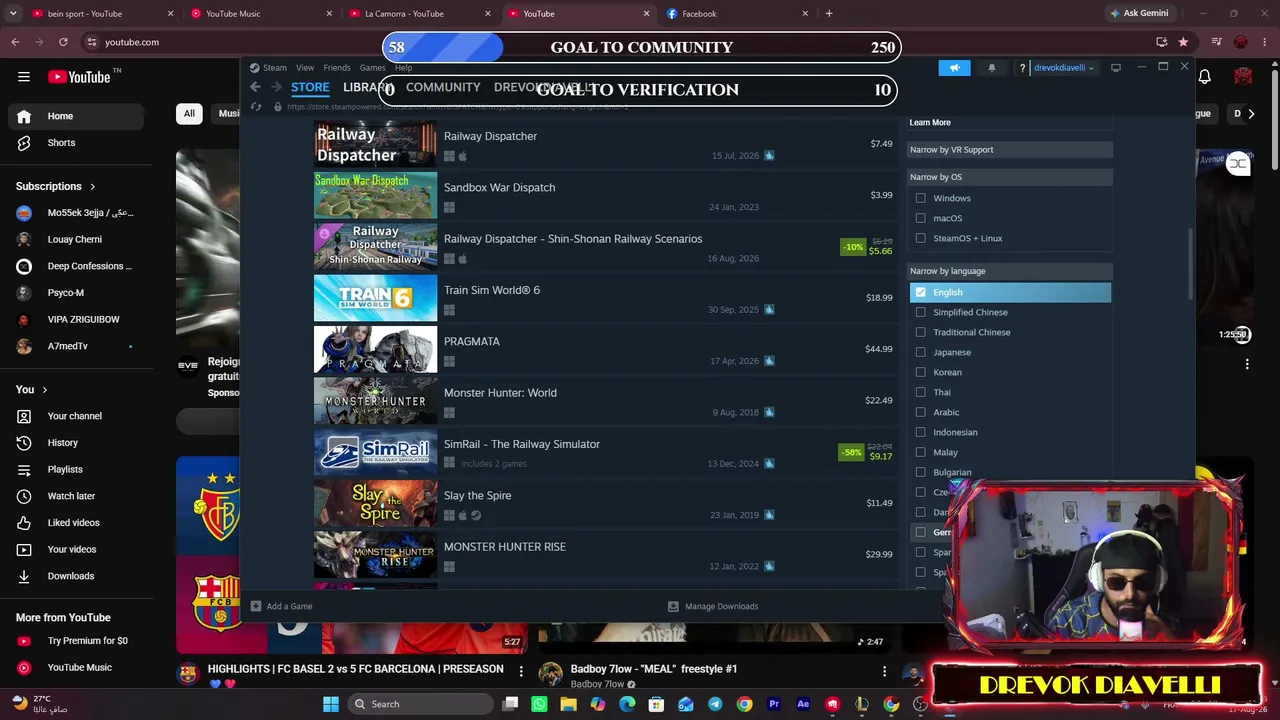
Task: Open the PRAGMATA store listing
Action: (604, 350)
